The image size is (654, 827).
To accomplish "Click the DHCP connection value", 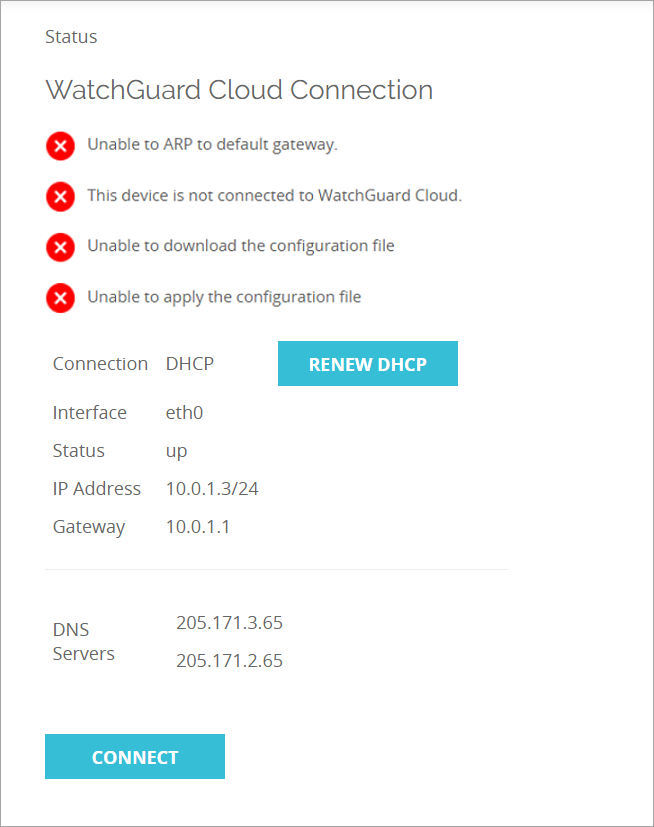I will click(x=189, y=363).
